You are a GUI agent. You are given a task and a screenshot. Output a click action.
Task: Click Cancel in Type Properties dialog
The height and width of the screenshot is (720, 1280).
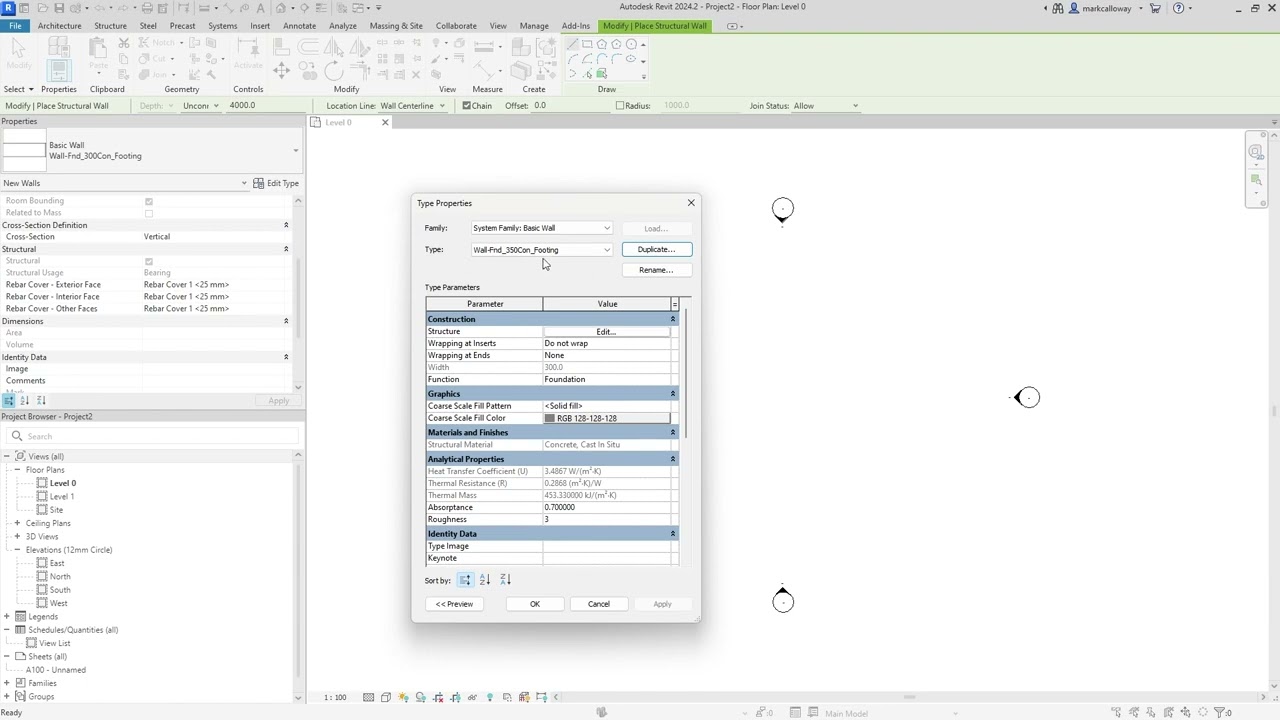point(599,604)
